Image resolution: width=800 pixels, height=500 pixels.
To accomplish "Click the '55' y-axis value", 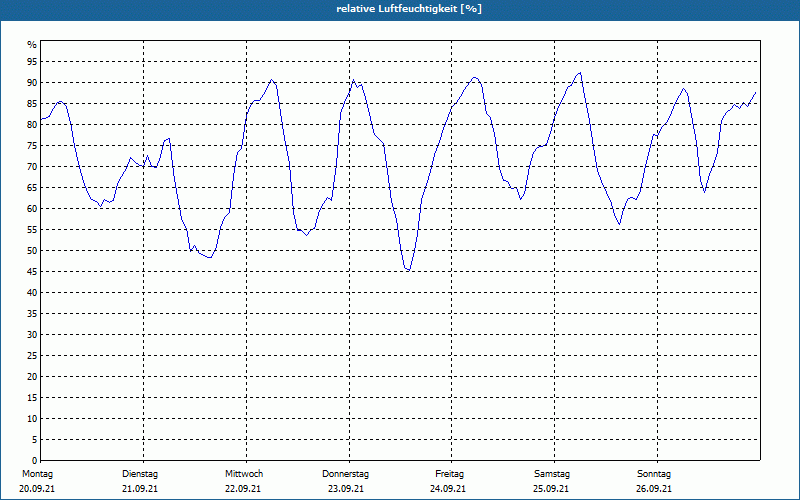I will (32, 230).
